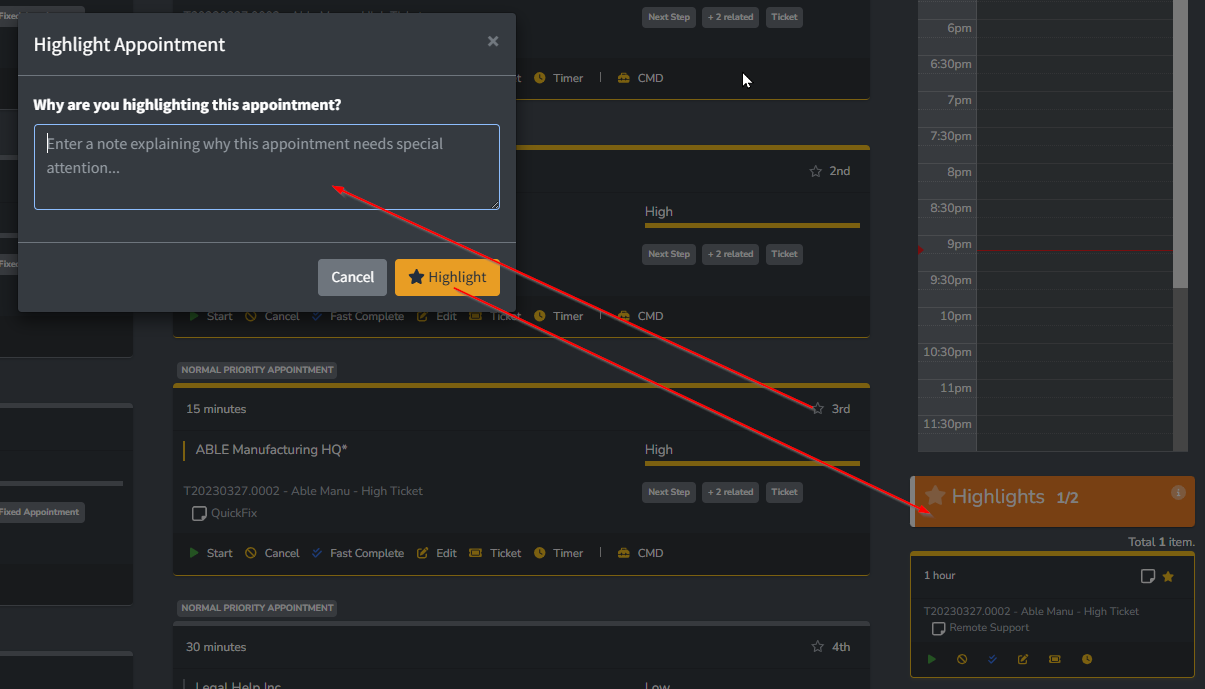Click the Start play icon in highlighted appointment card

point(931,659)
